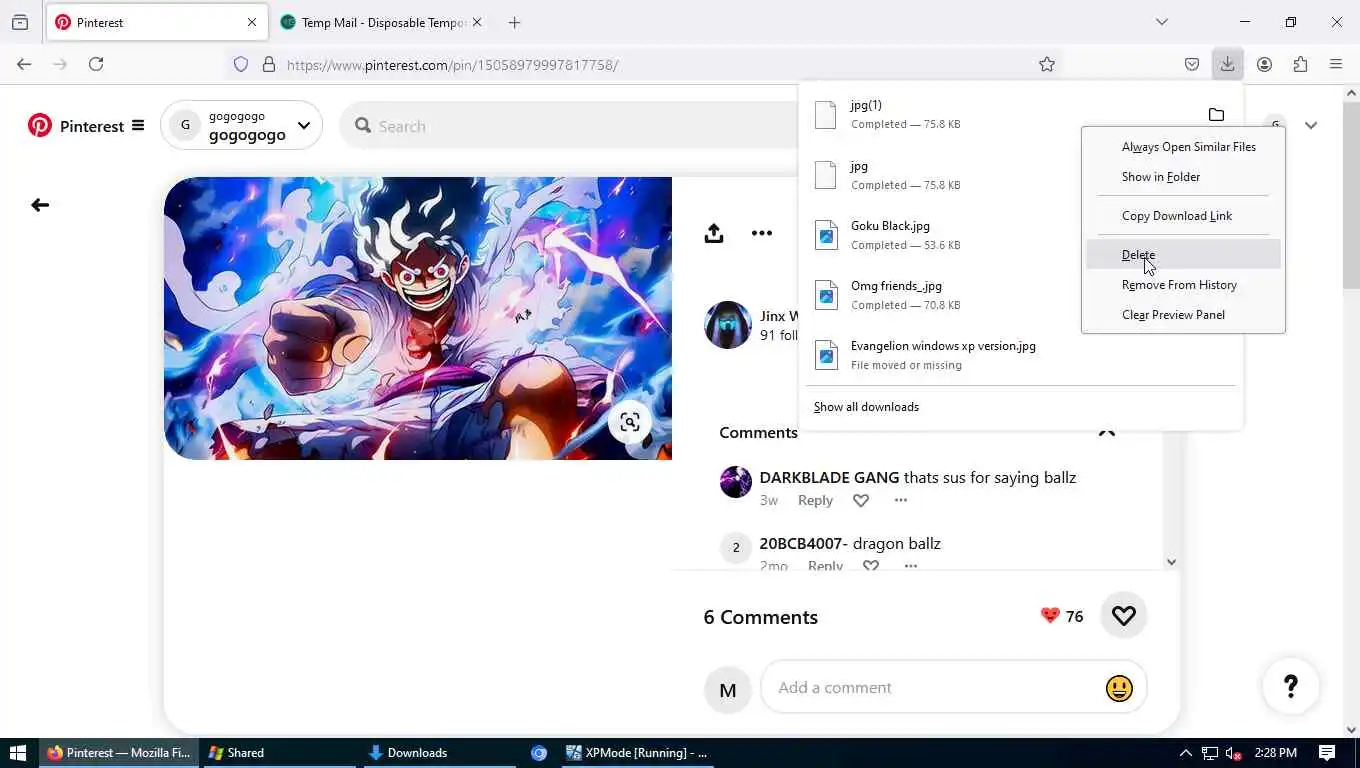1360x768 pixels.
Task: Click the red heart reactions count icon
Action: tap(1050, 616)
